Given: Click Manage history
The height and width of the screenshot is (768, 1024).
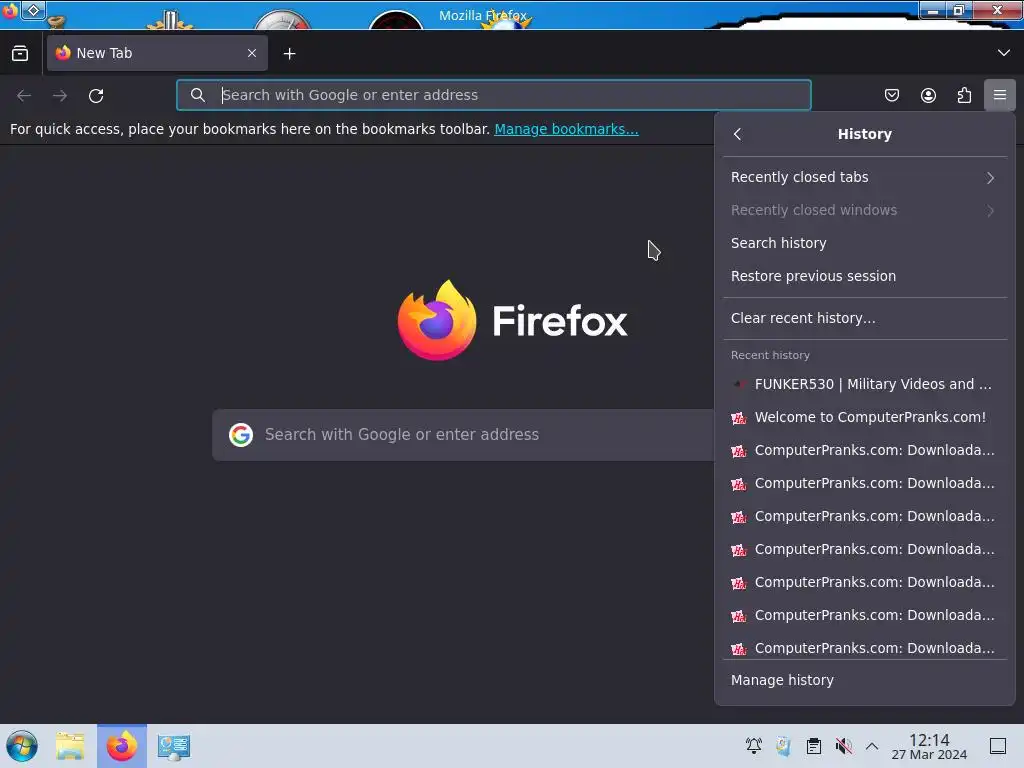Looking at the screenshot, I should (865, 680).
